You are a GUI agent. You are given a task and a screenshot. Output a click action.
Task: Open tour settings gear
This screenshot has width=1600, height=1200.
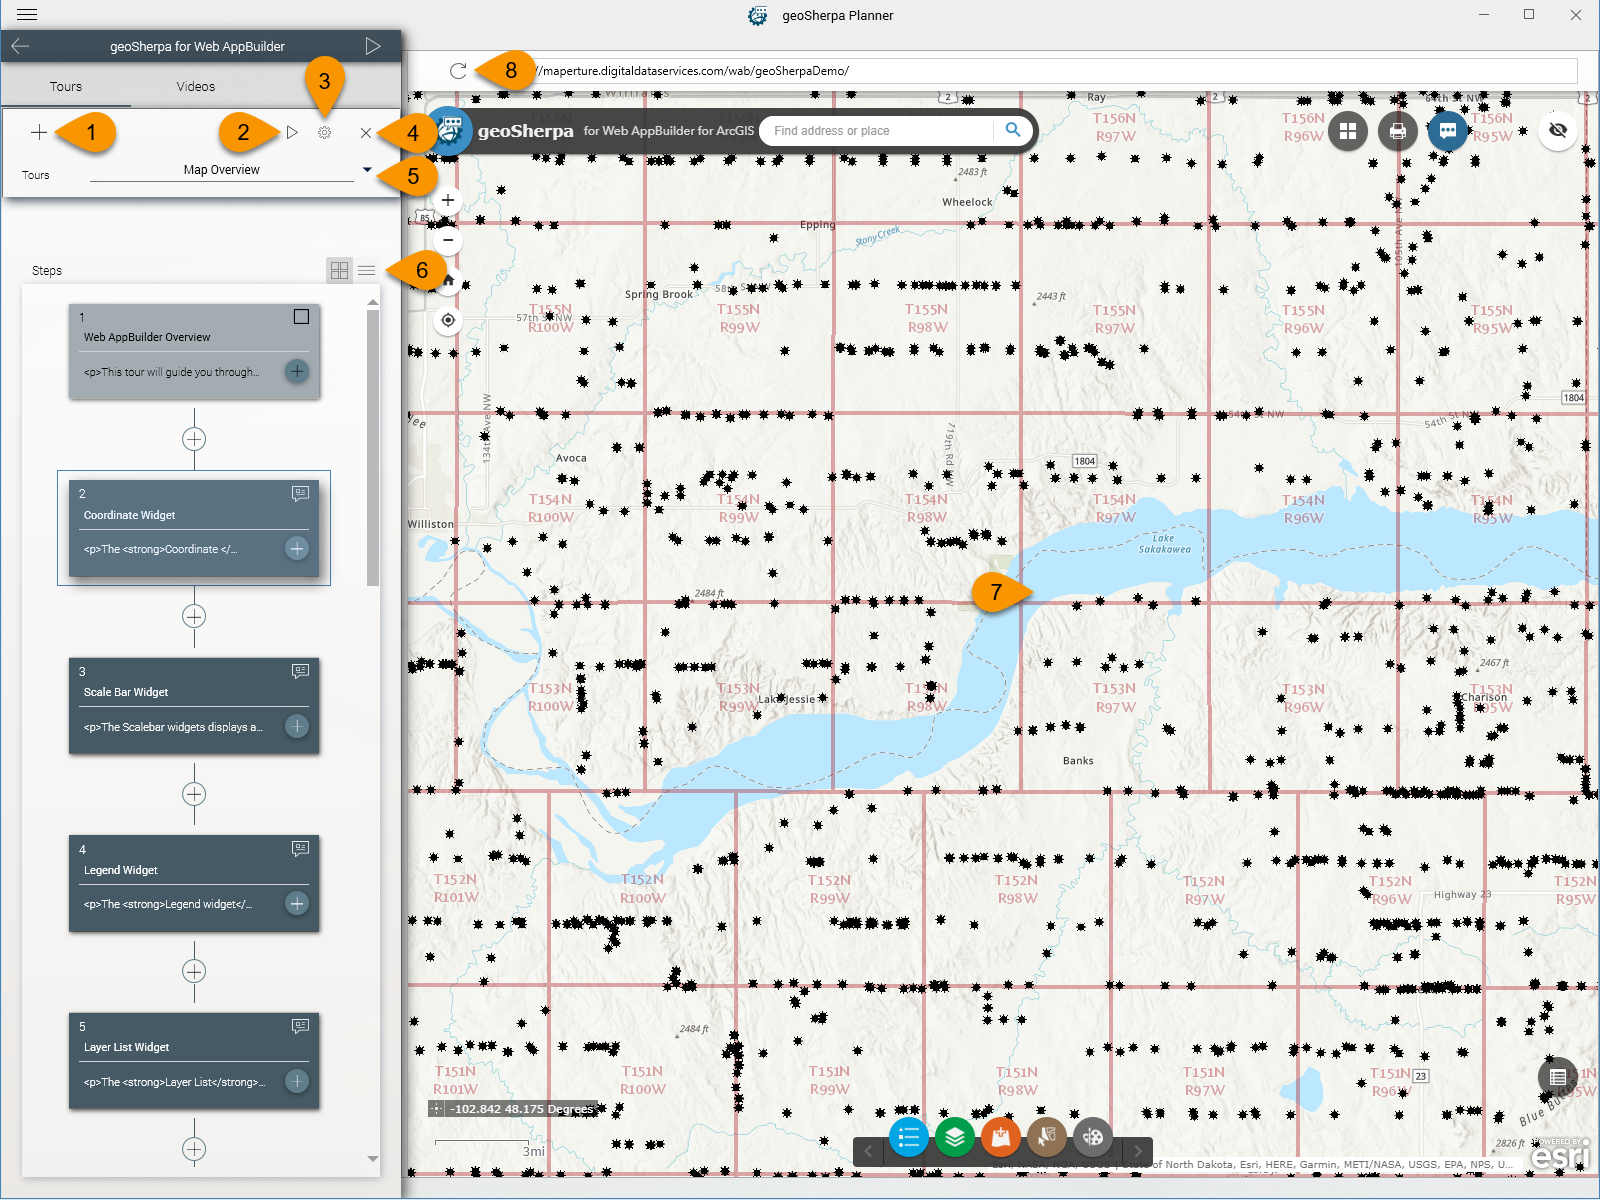(x=325, y=132)
